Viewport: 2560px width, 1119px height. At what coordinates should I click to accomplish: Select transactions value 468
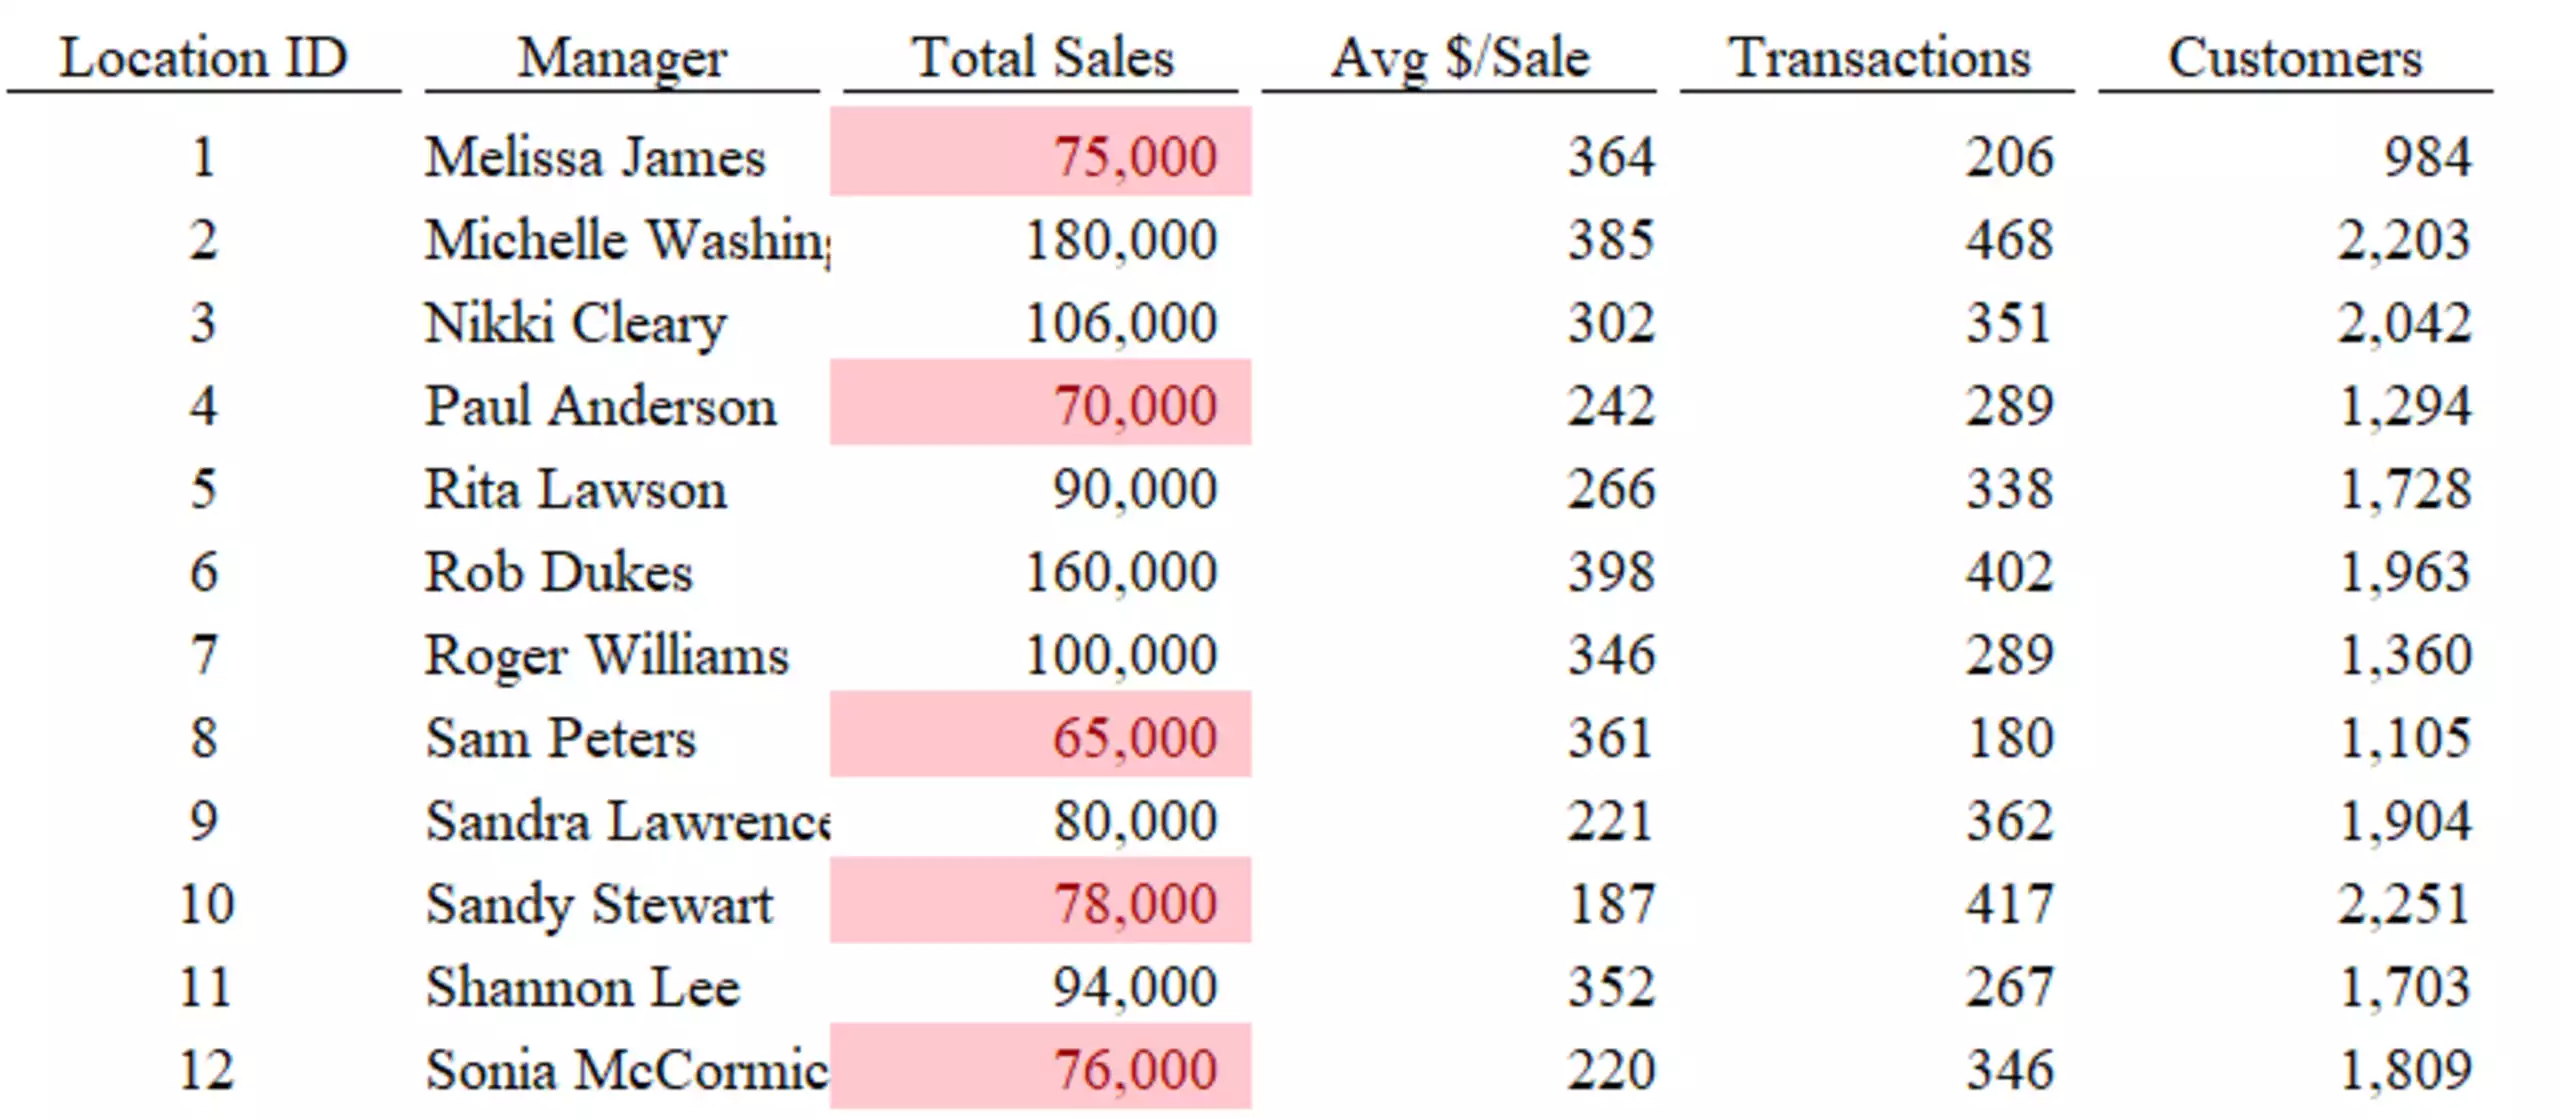2009,240
